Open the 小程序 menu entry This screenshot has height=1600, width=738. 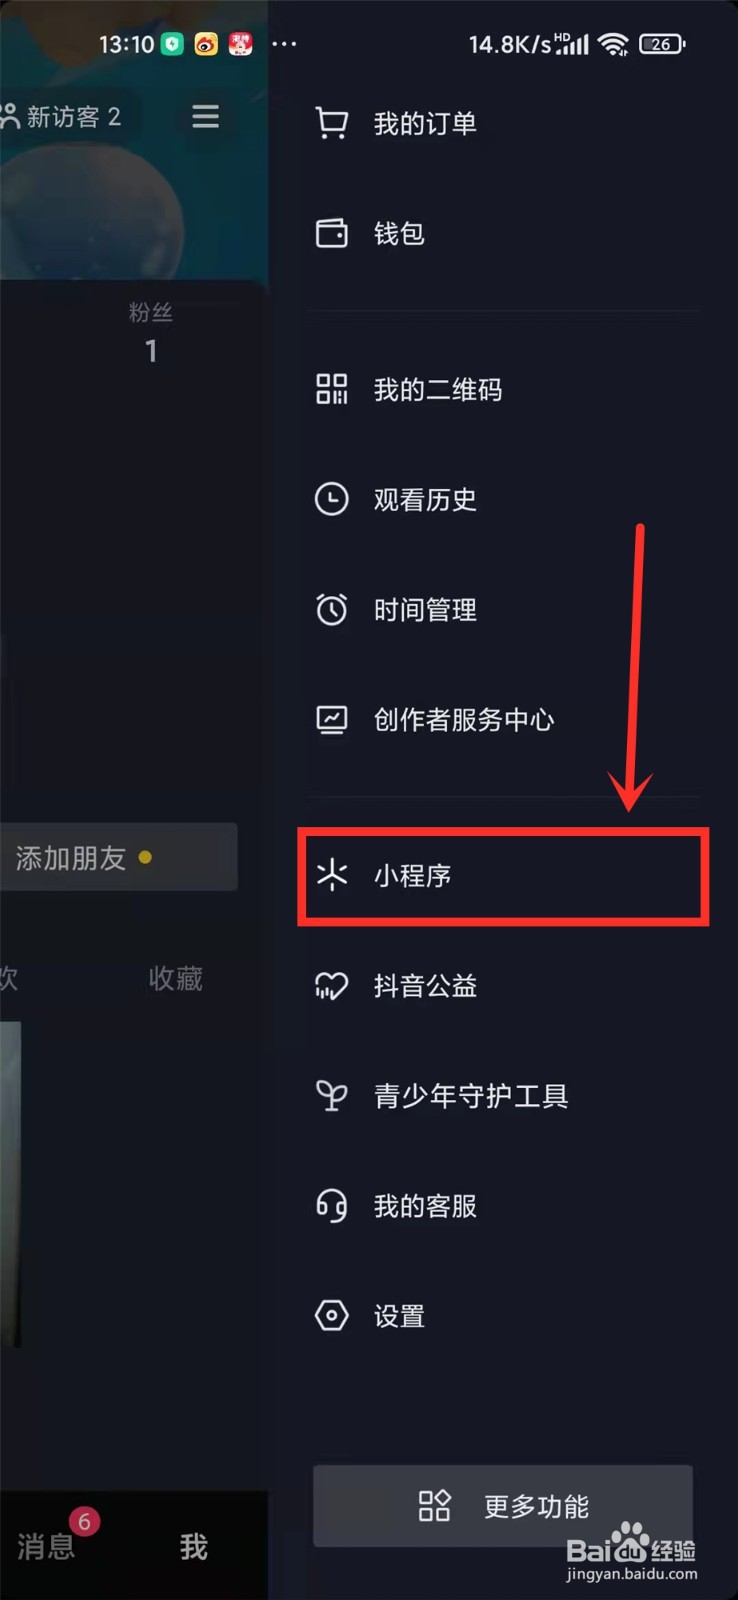(x=503, y=876)
